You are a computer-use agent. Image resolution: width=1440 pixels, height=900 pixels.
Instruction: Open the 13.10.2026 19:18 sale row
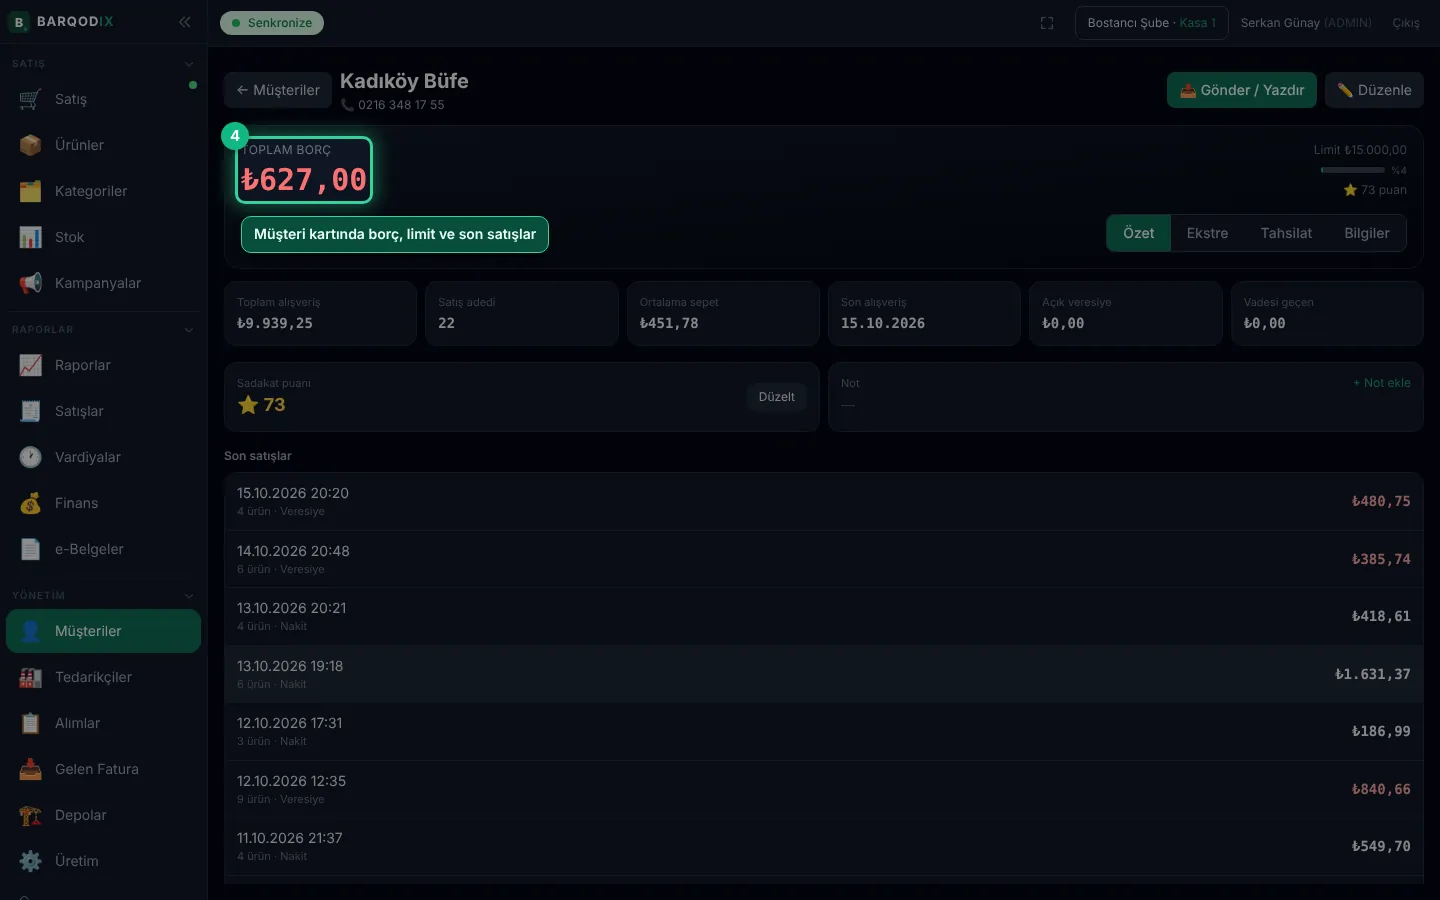[x=823, y=674]
